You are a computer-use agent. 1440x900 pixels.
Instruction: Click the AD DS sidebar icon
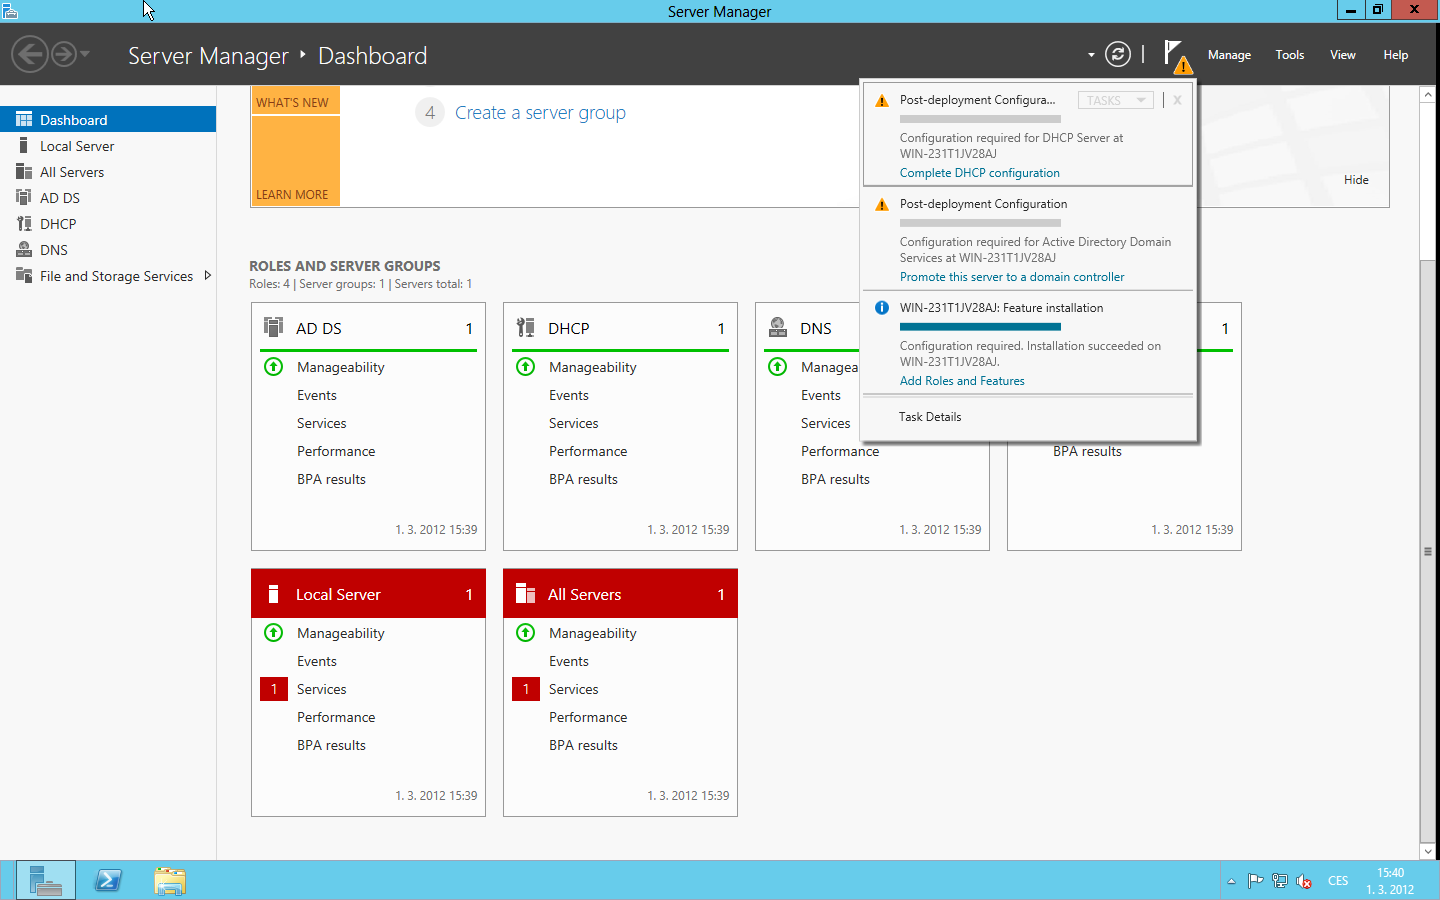click(24, 197)
